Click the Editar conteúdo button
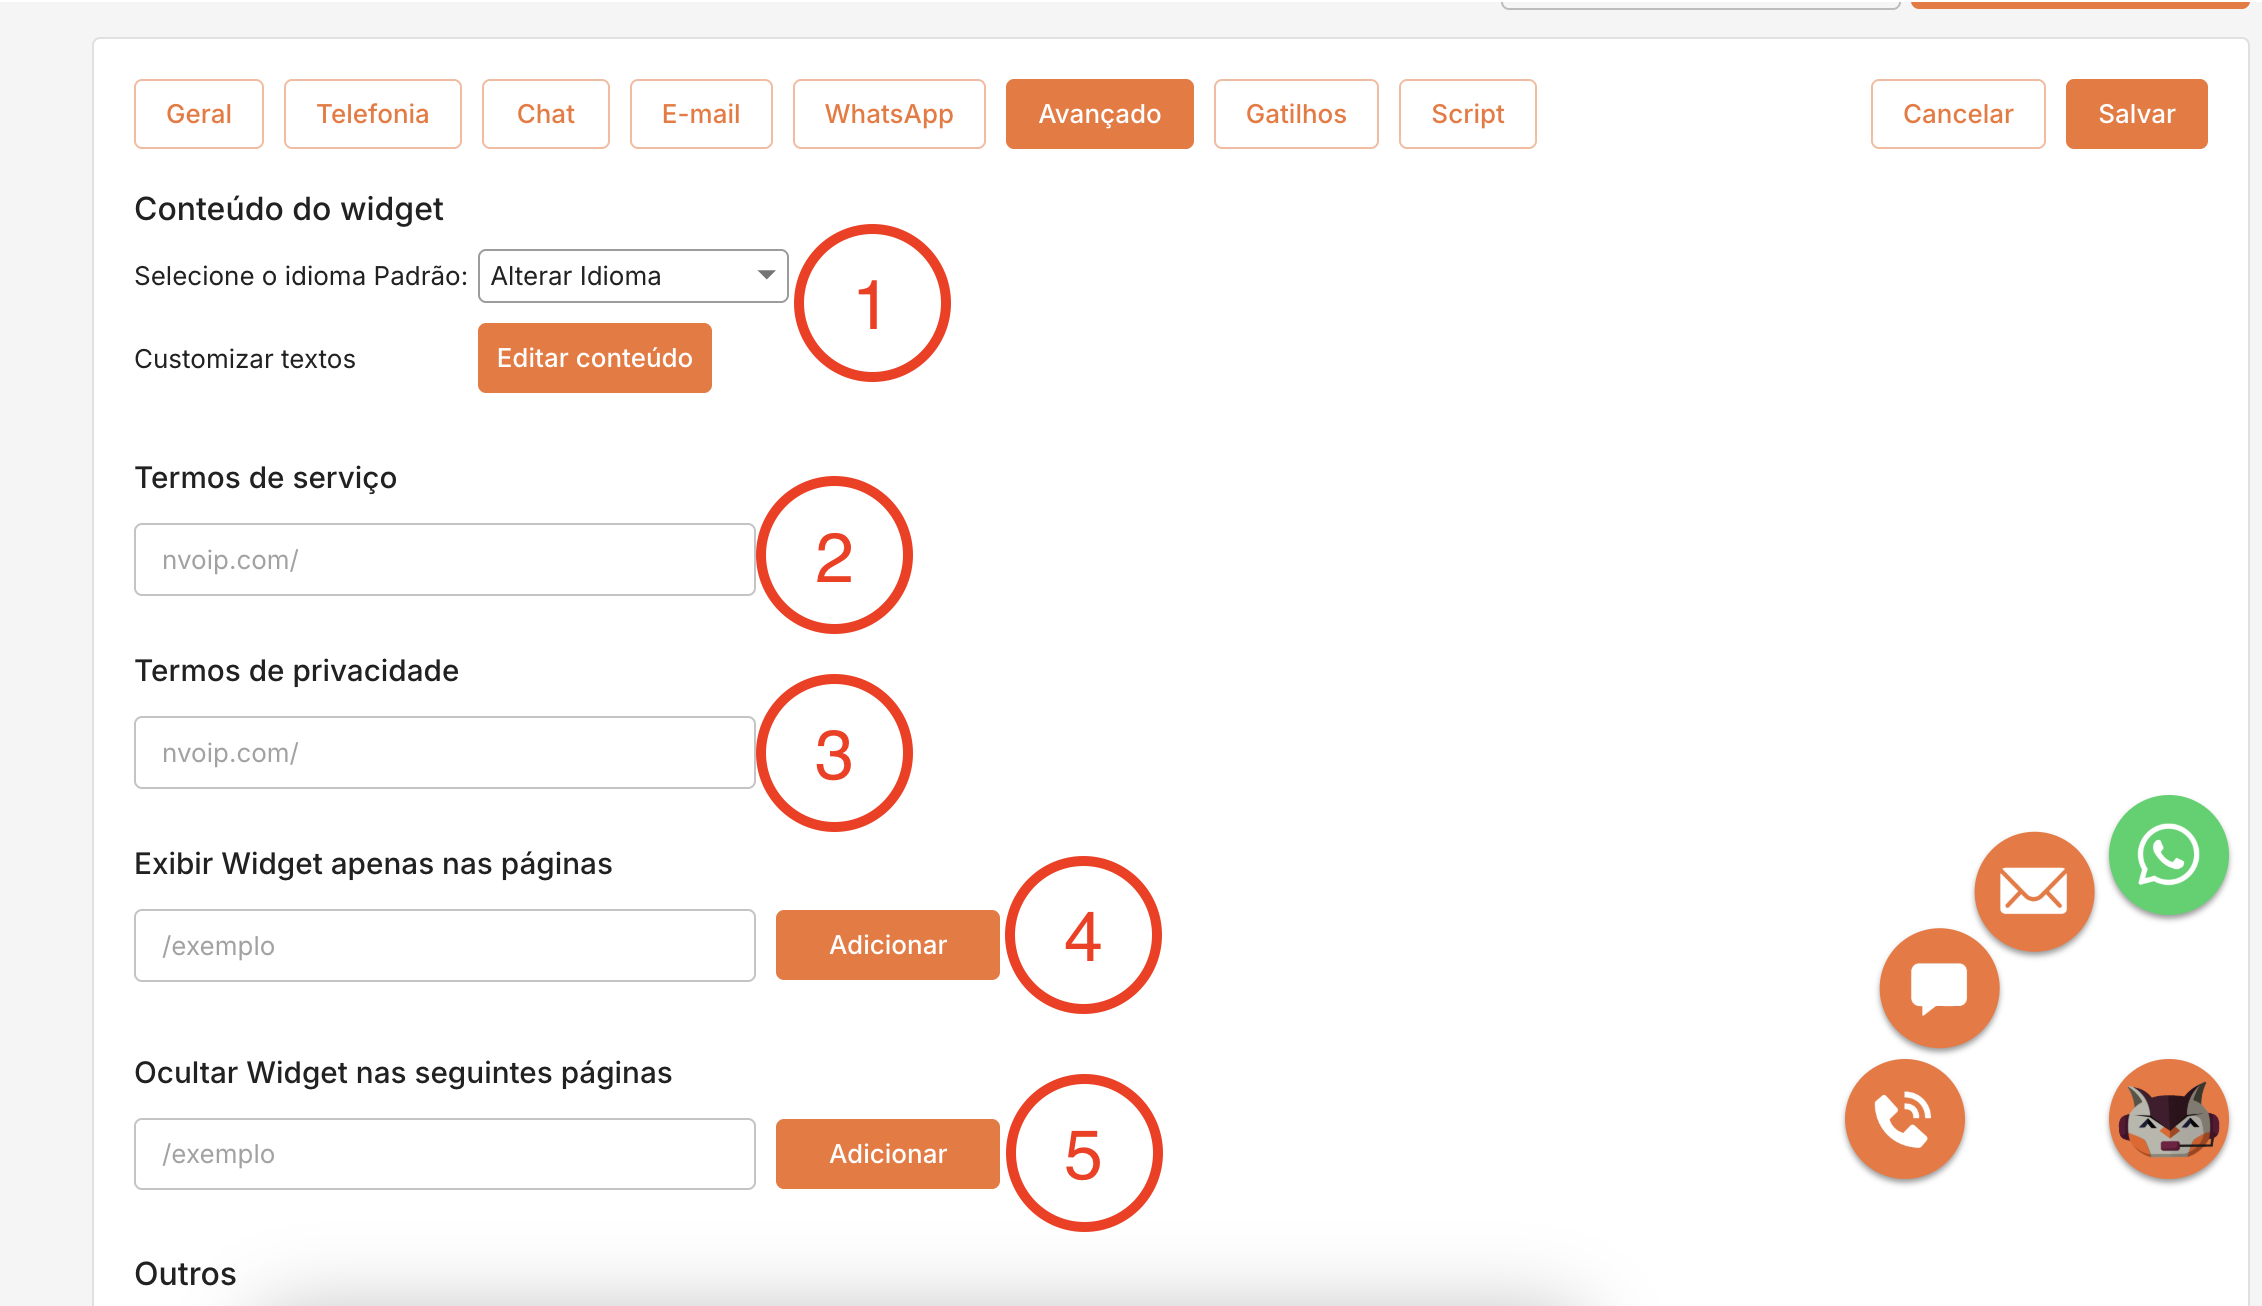This screenshot has height=1306, width=2262. point(594,358)
